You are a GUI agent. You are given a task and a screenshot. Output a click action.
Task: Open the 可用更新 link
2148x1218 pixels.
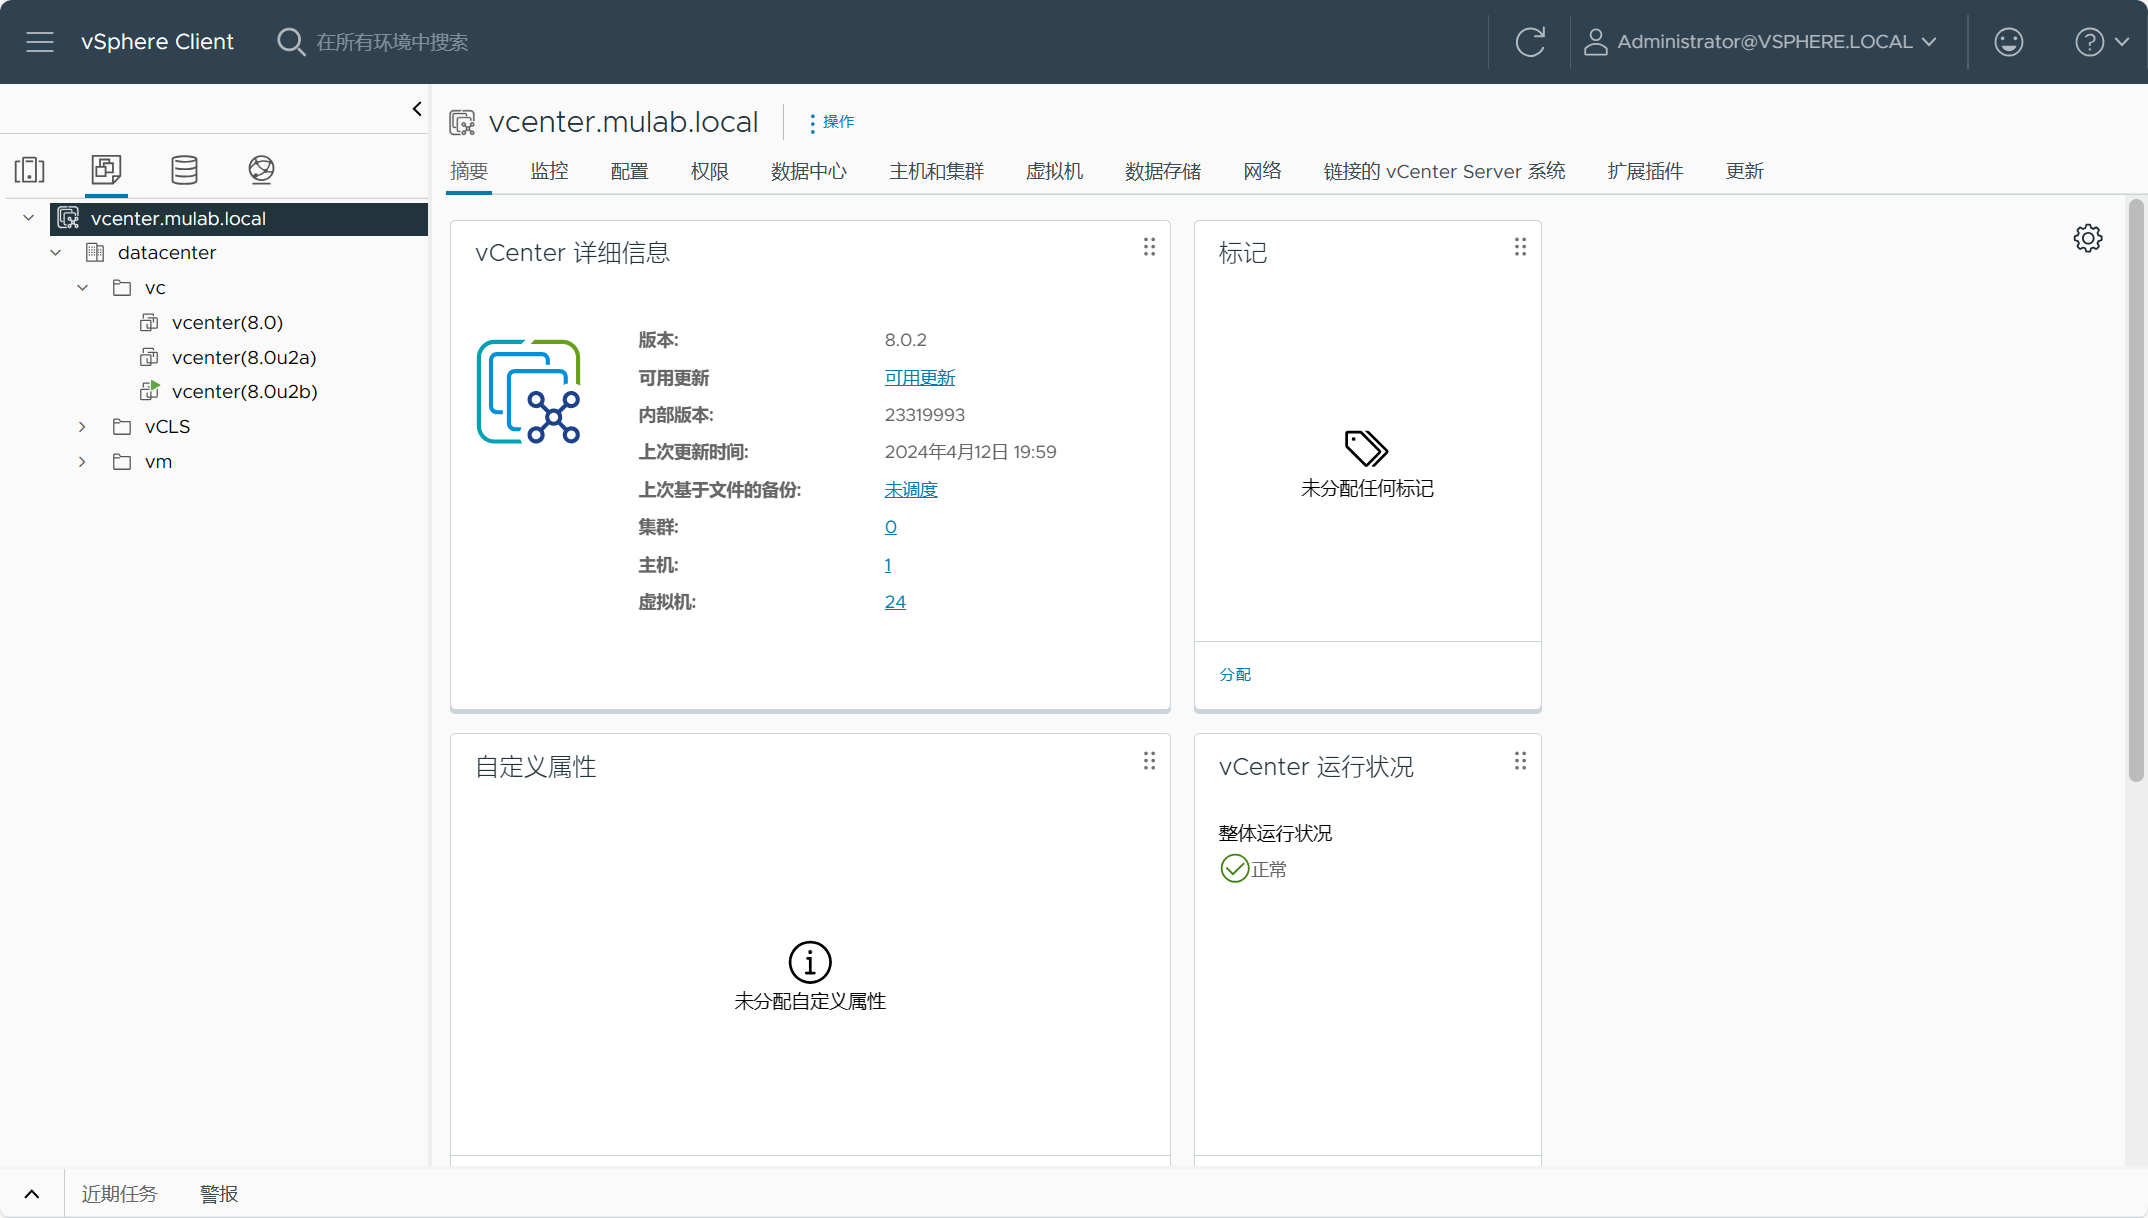(x=920, y=378)
